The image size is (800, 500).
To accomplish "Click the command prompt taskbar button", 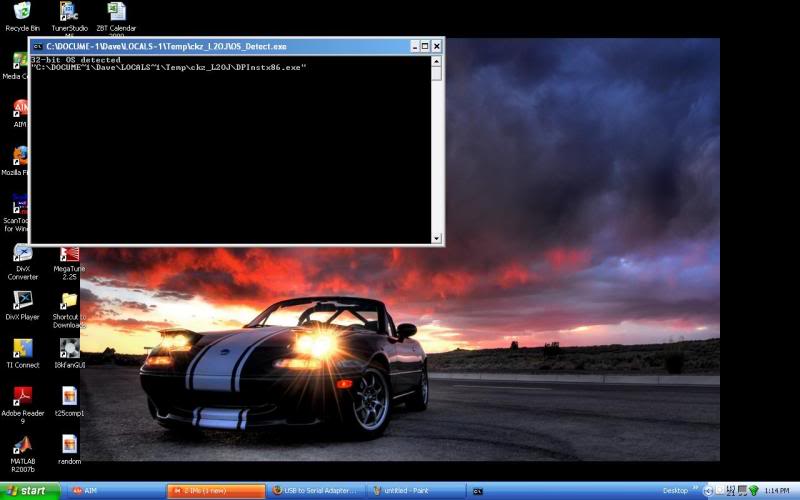I will 478,491.
